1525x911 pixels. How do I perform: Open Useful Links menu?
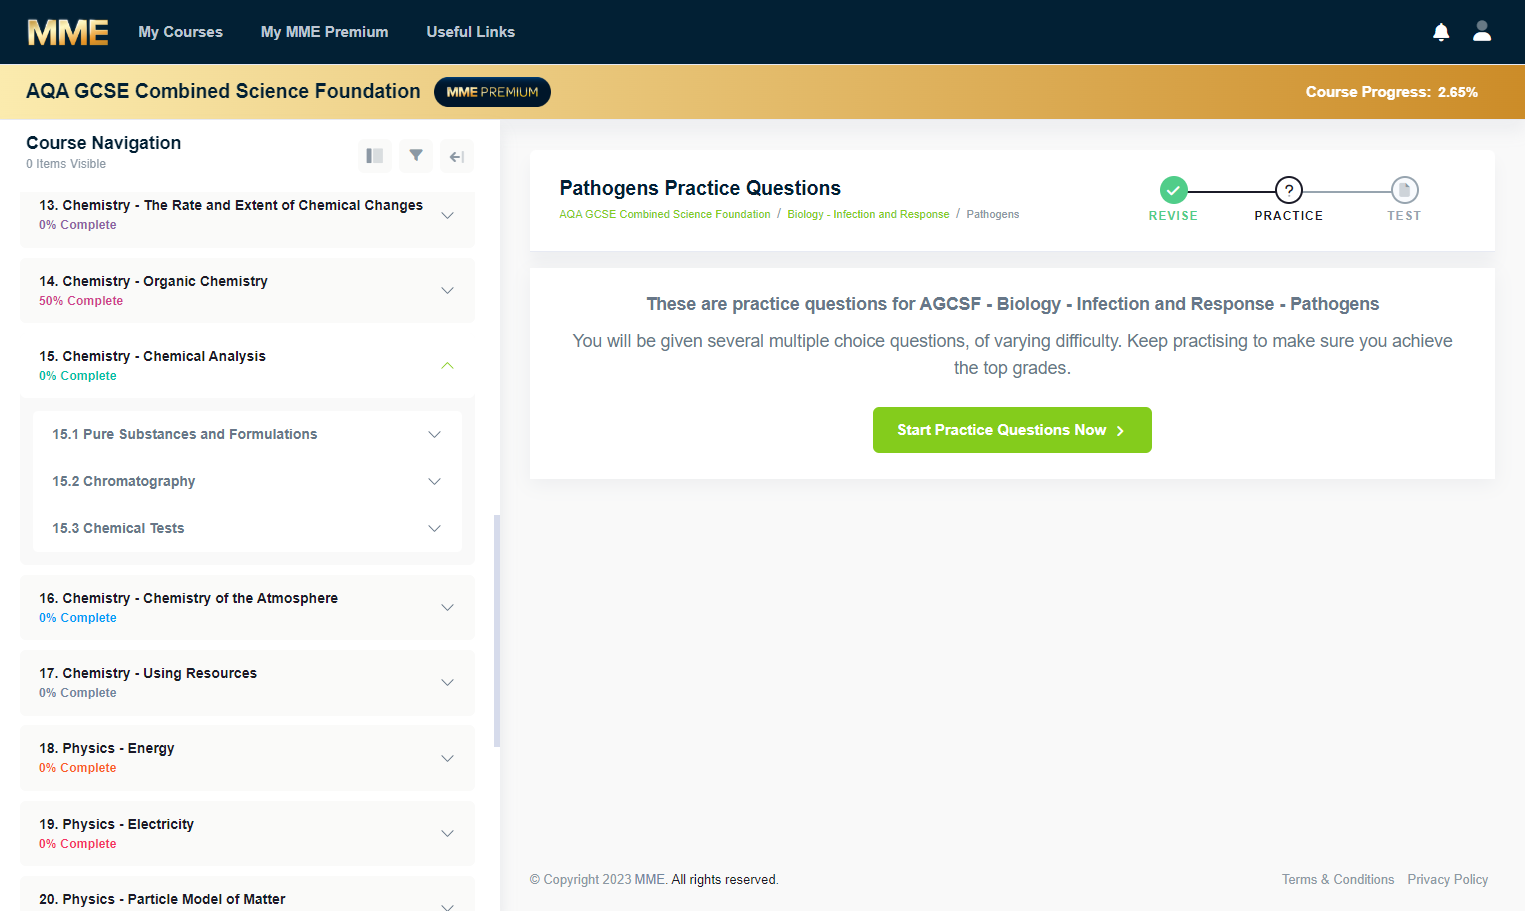[x=470, y=32]
